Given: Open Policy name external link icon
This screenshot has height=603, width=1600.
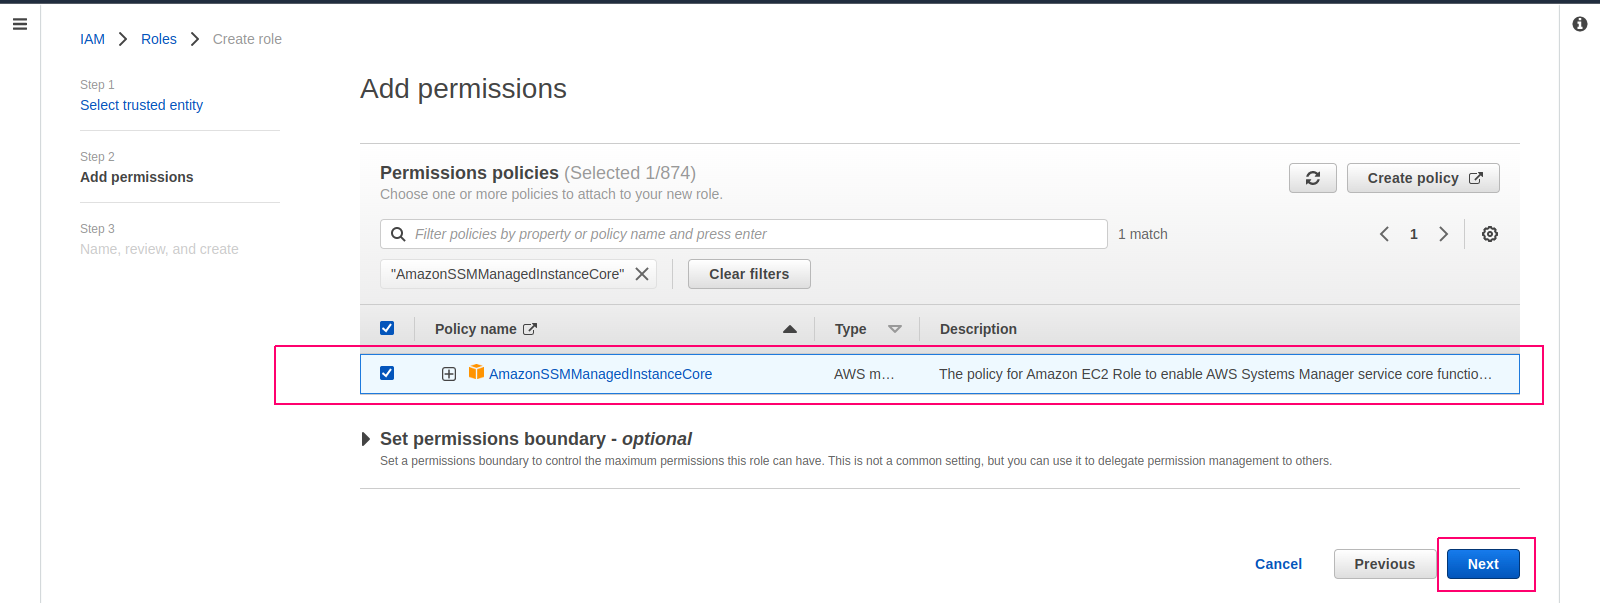Looking at the screenshot, I should pyautogui.click(x=530, y=329).
